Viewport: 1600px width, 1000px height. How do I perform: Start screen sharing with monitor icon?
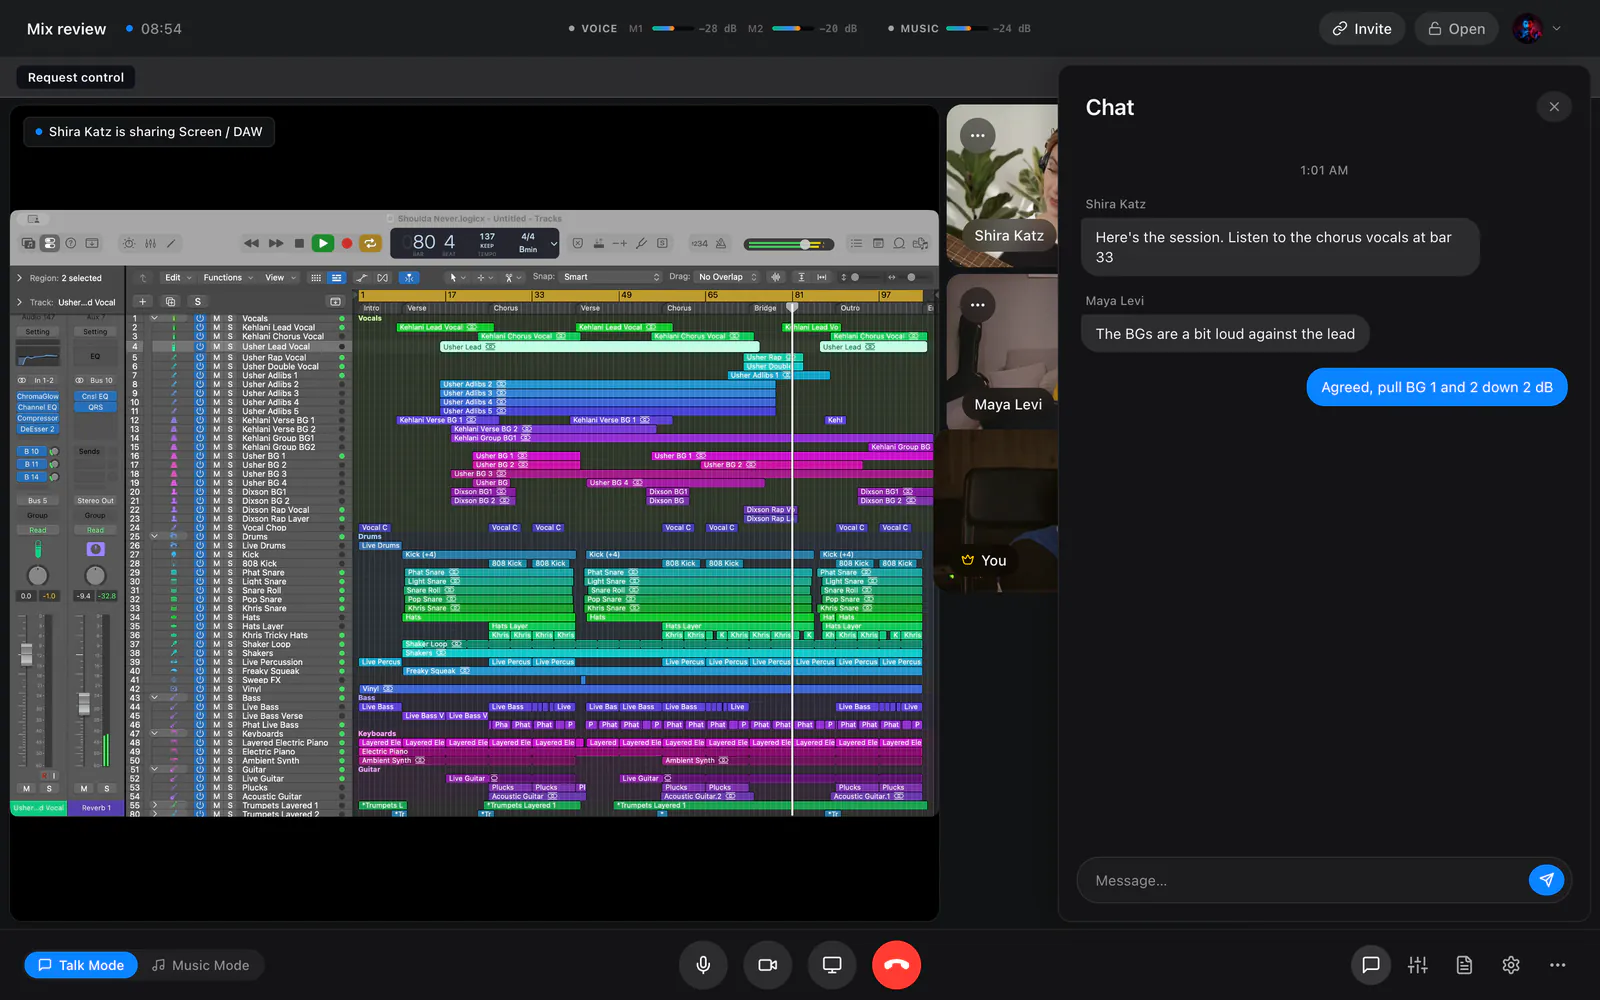pyautogui.click(x=831, y=965)
